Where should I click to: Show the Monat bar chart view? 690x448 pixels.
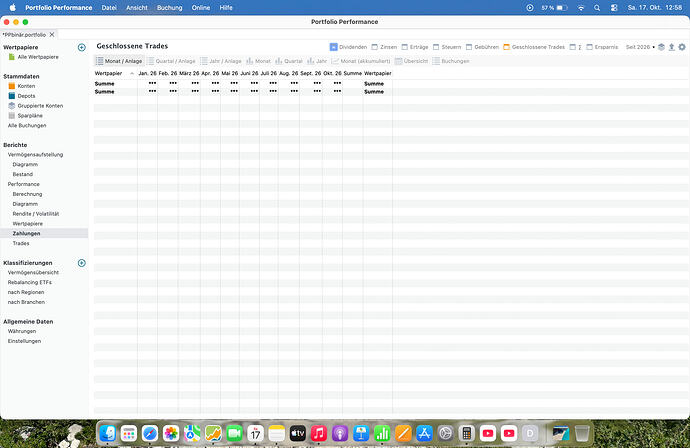tap(258, 61)
